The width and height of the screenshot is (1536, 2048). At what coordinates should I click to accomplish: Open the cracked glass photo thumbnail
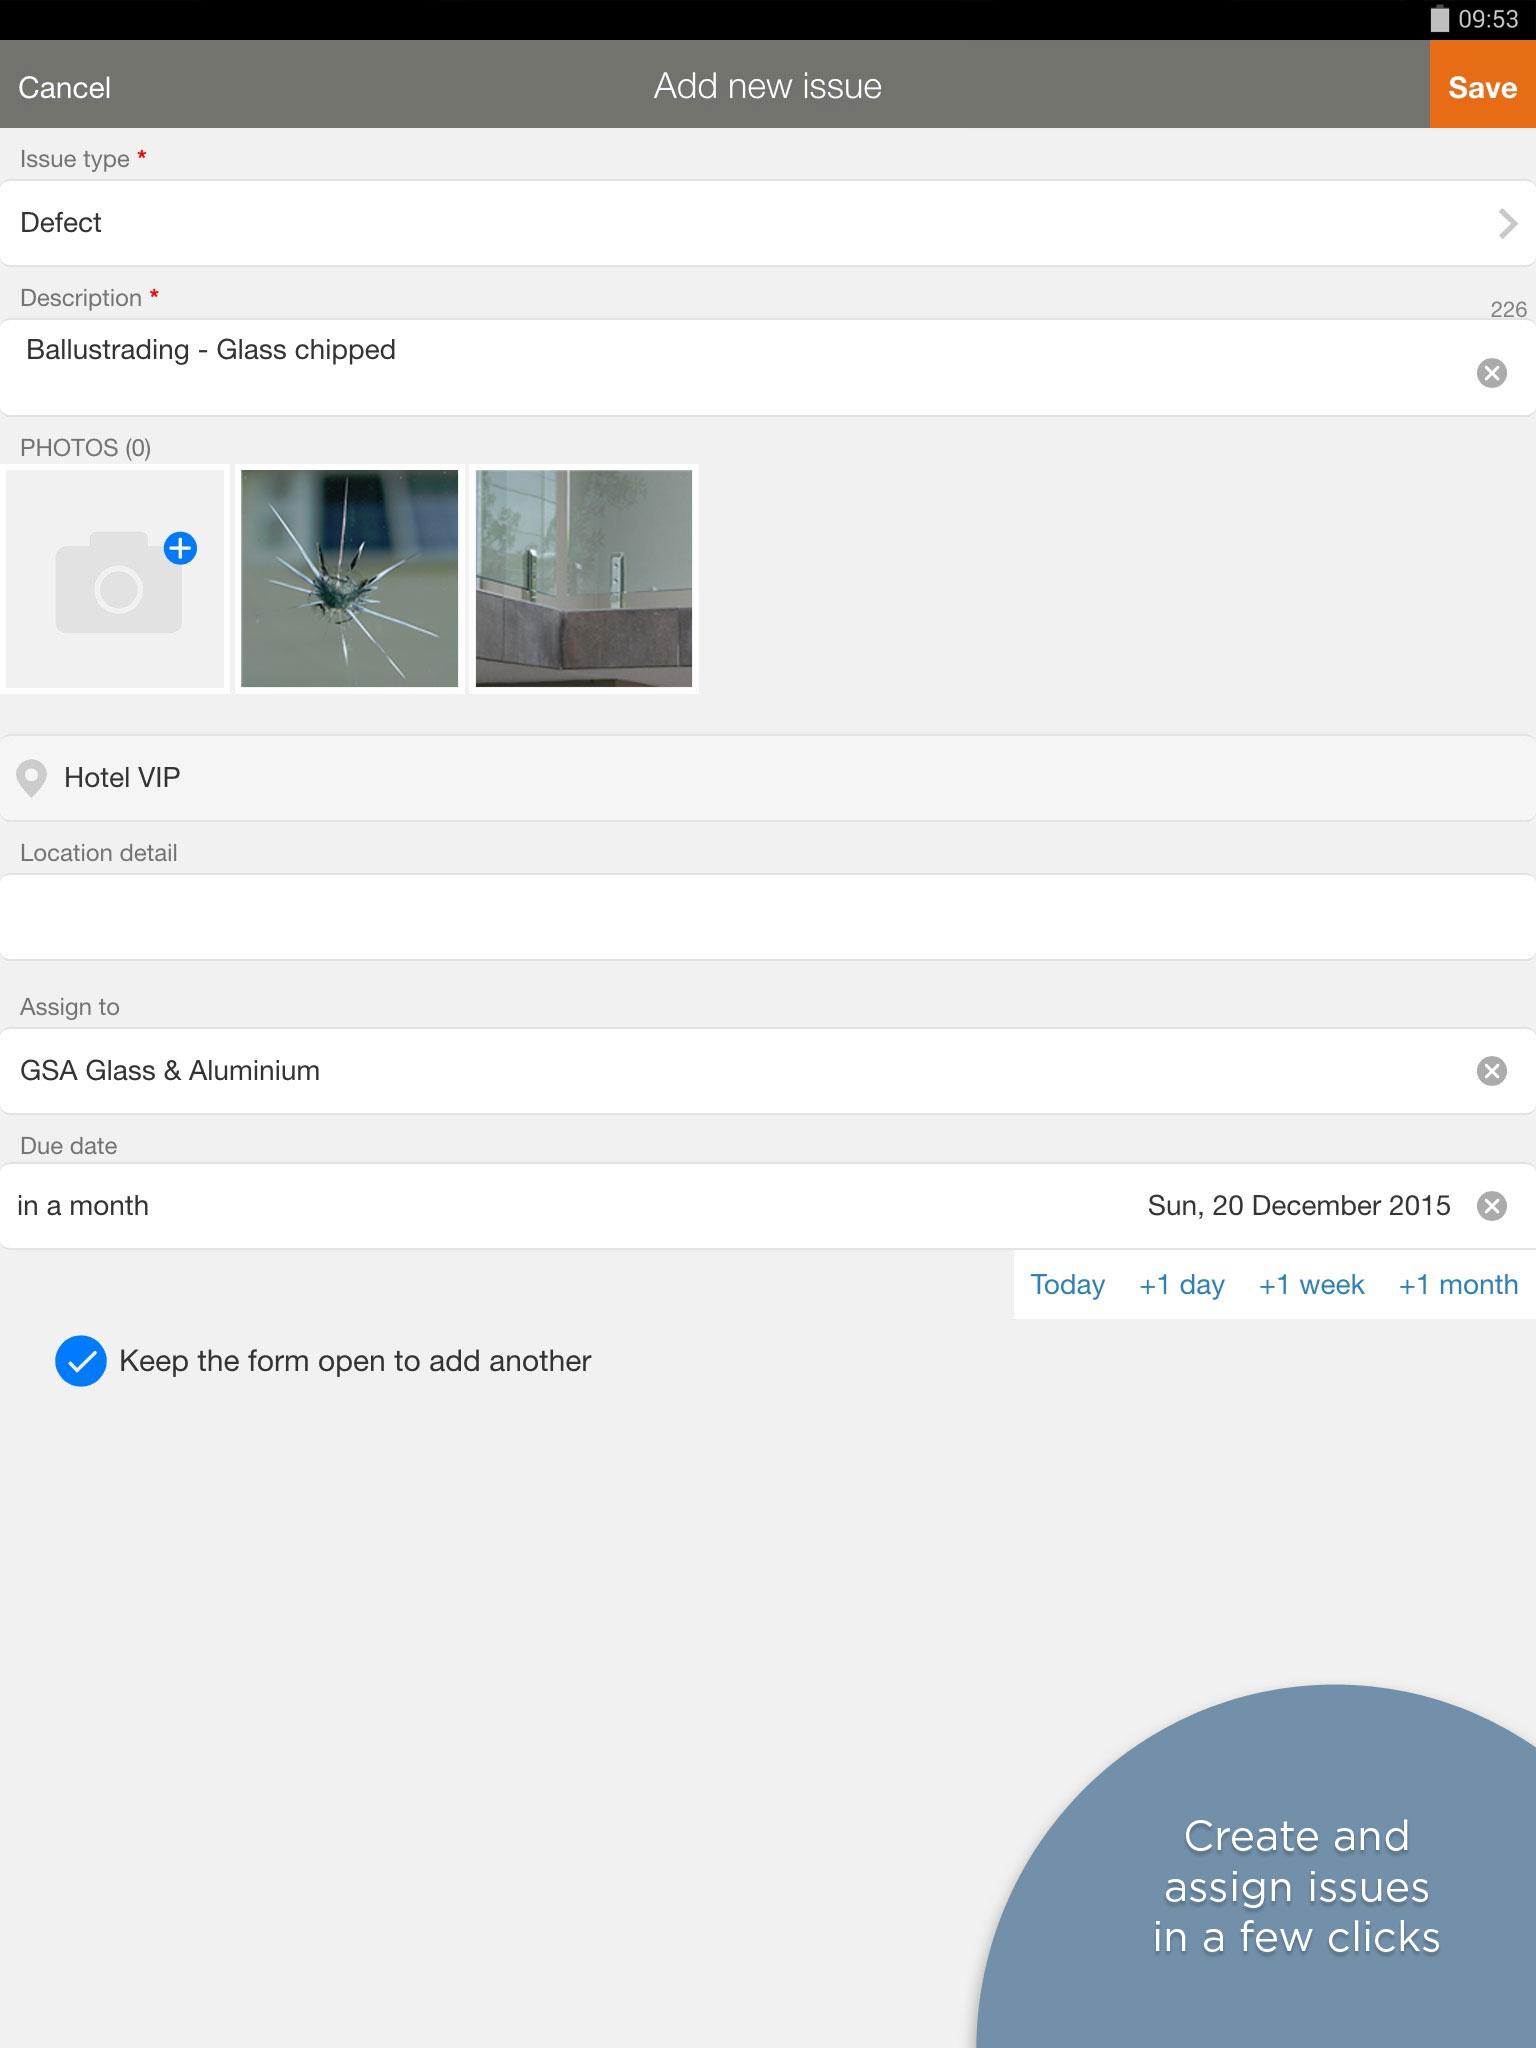coord(350,579)
